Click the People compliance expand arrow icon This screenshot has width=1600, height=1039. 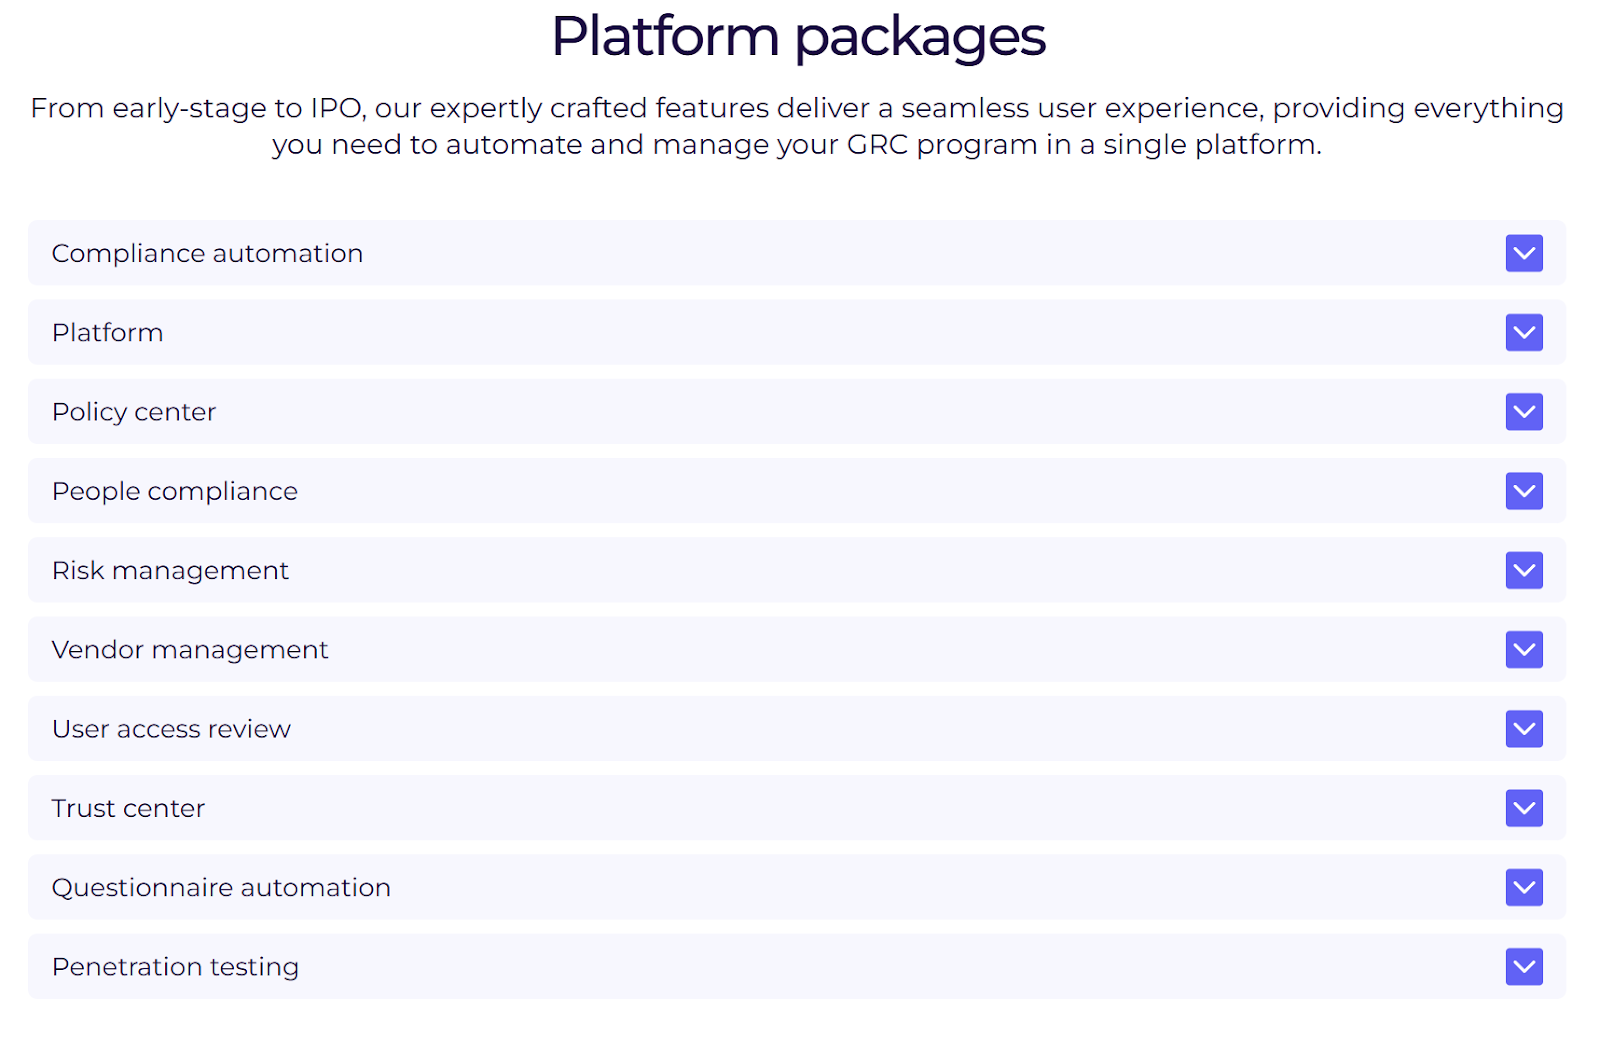click(1523, 491)
